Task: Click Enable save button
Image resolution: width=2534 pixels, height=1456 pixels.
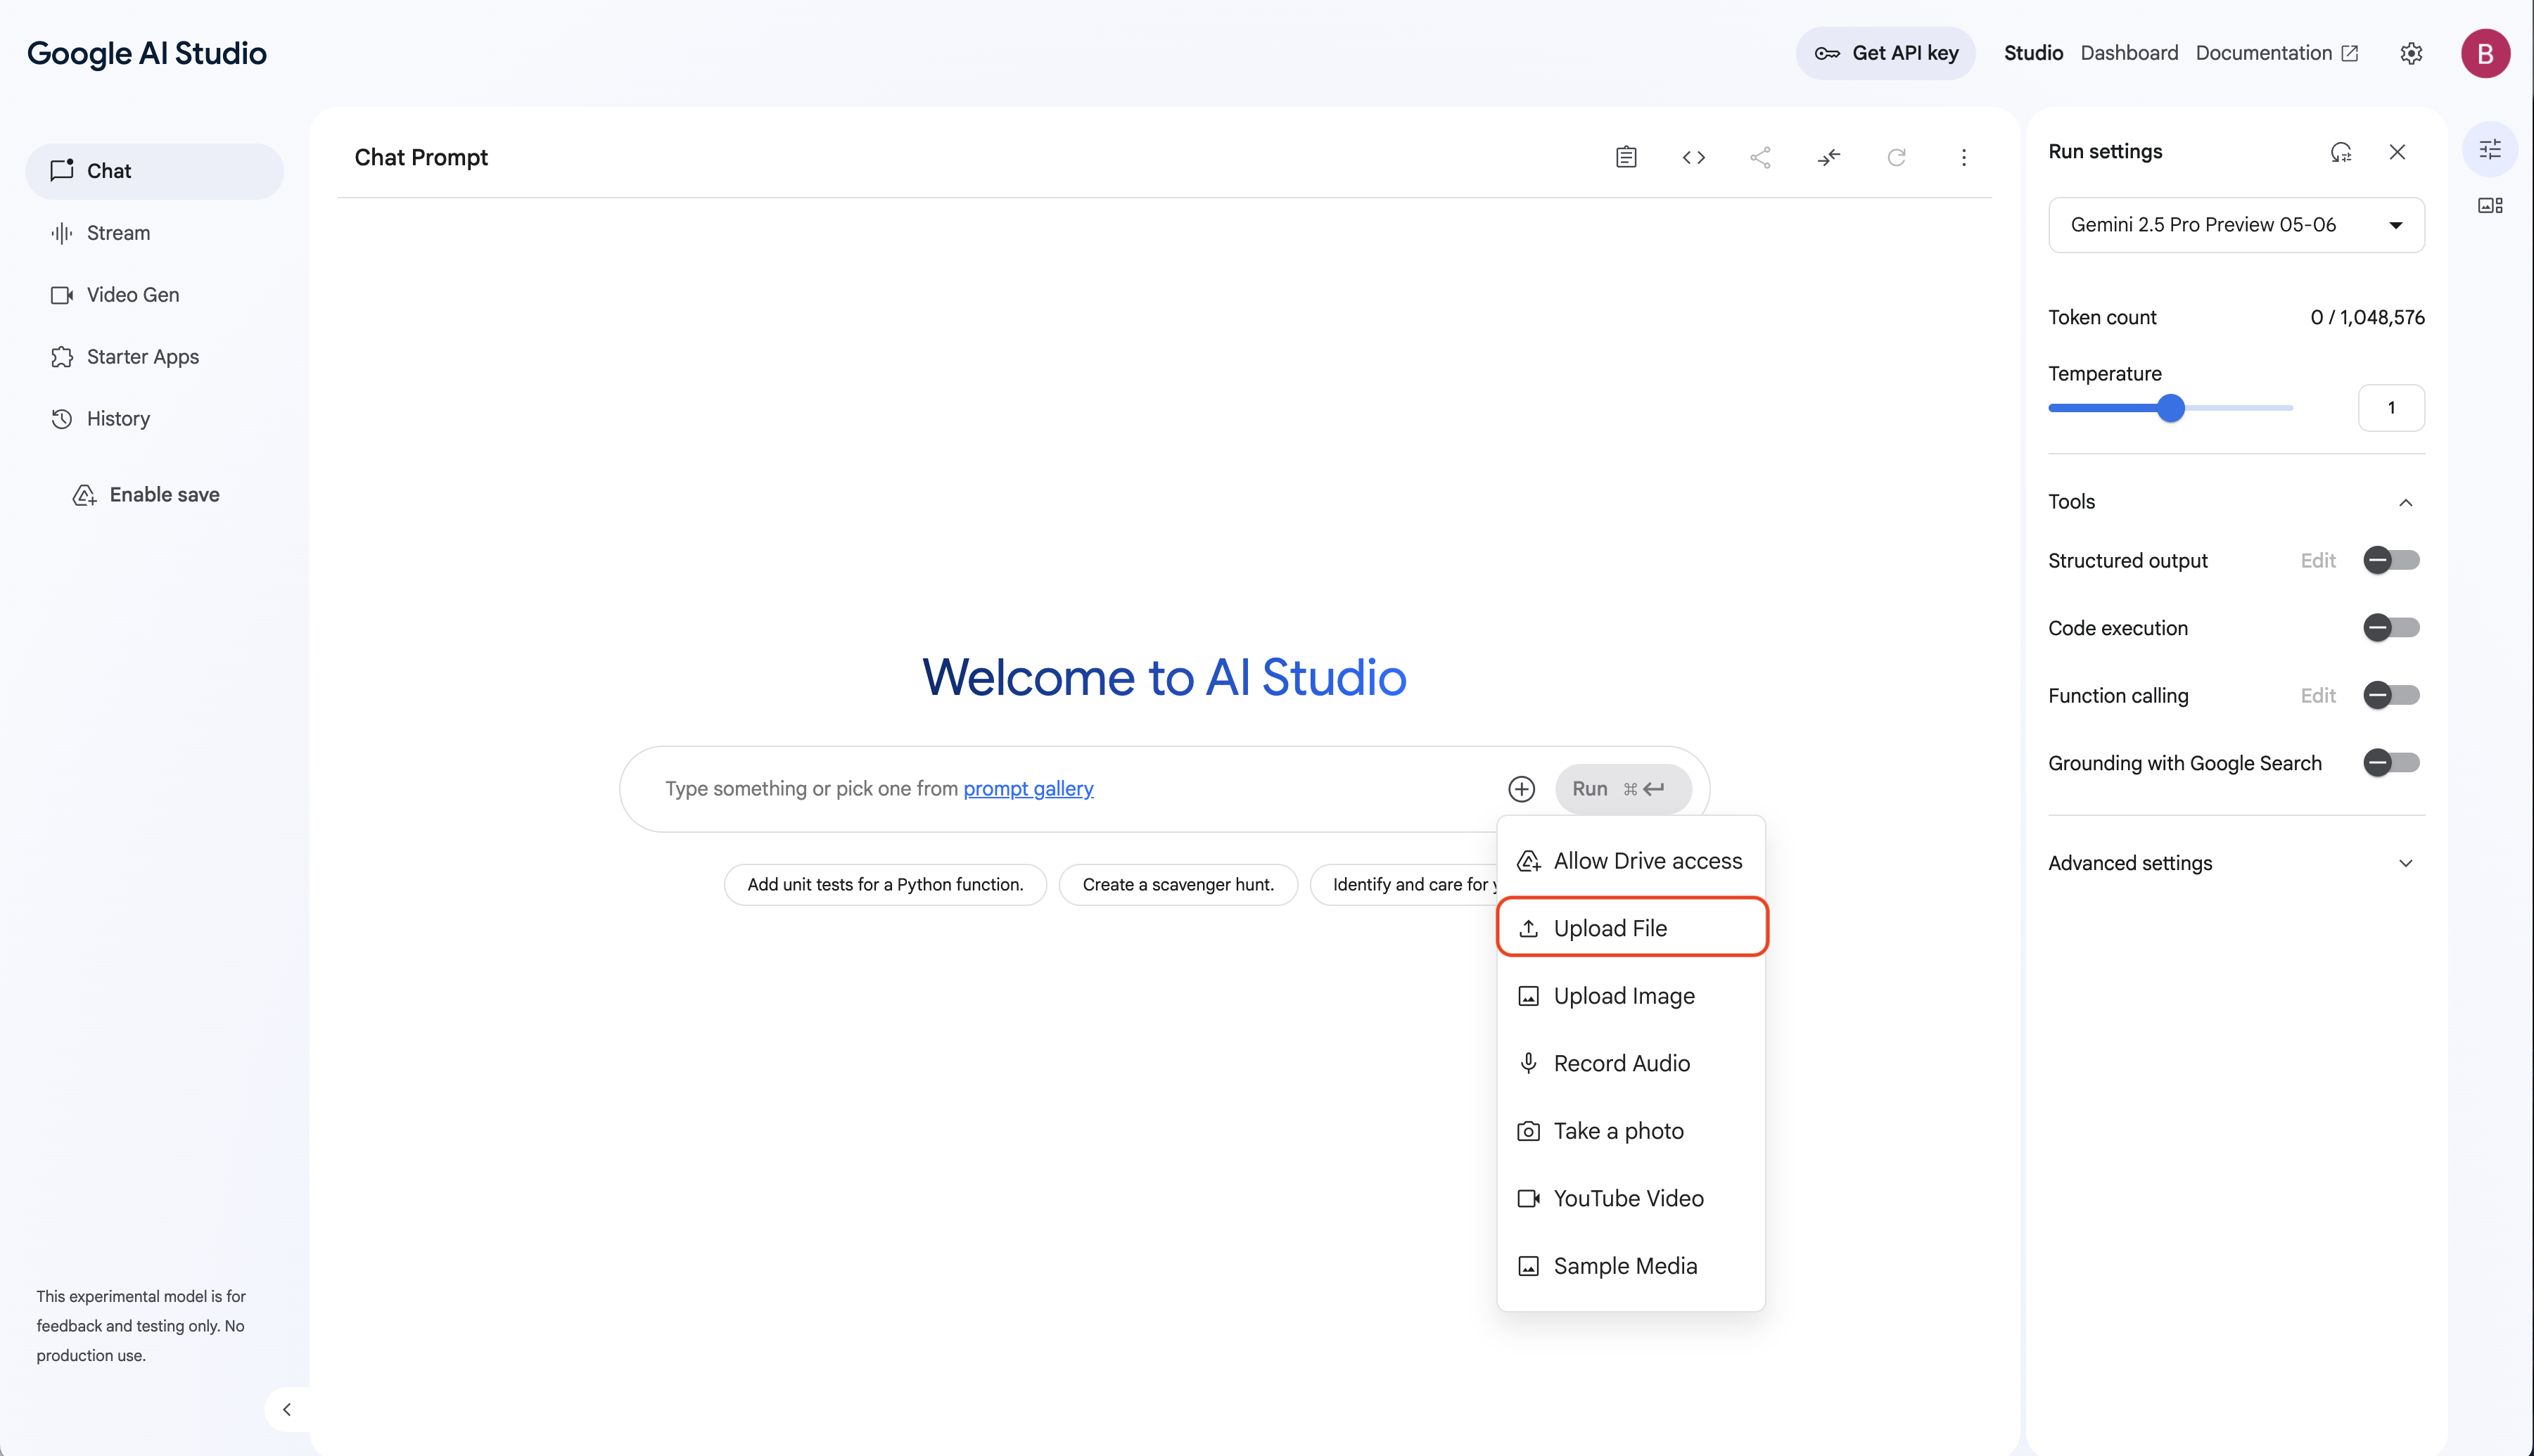Action: [x=146, y=495]
